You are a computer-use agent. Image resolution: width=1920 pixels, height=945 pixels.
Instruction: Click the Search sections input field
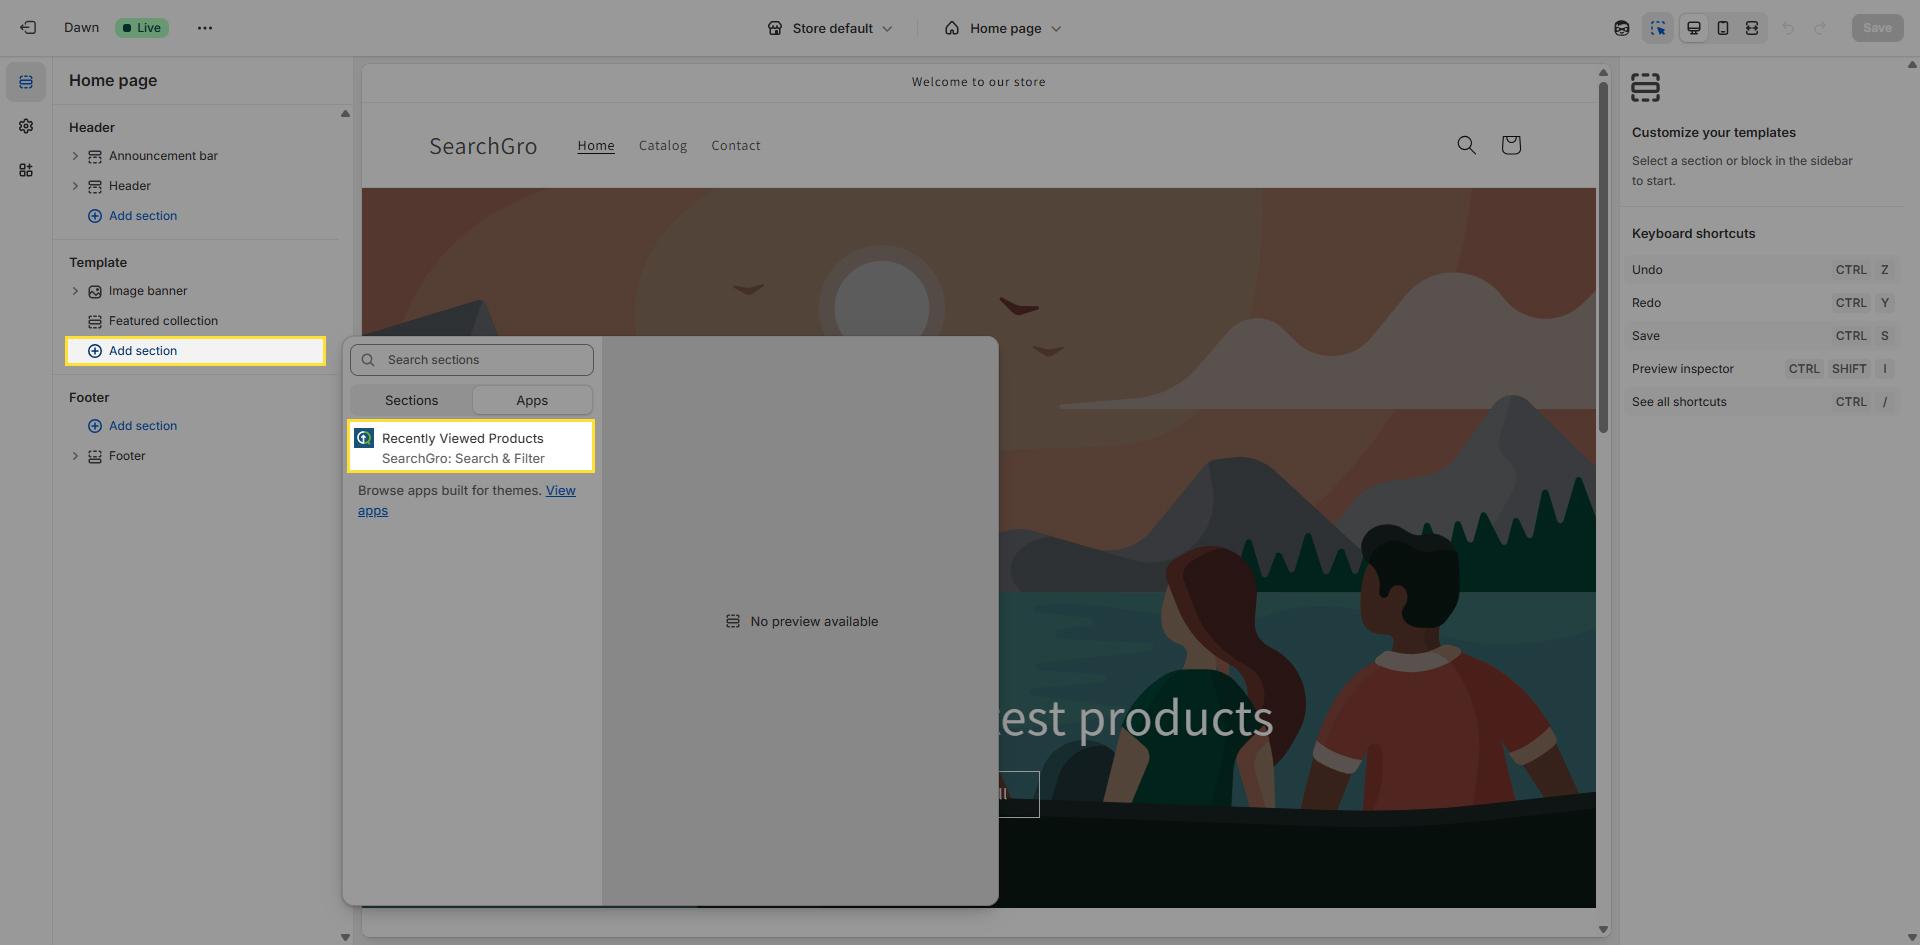tap(482, 360)
